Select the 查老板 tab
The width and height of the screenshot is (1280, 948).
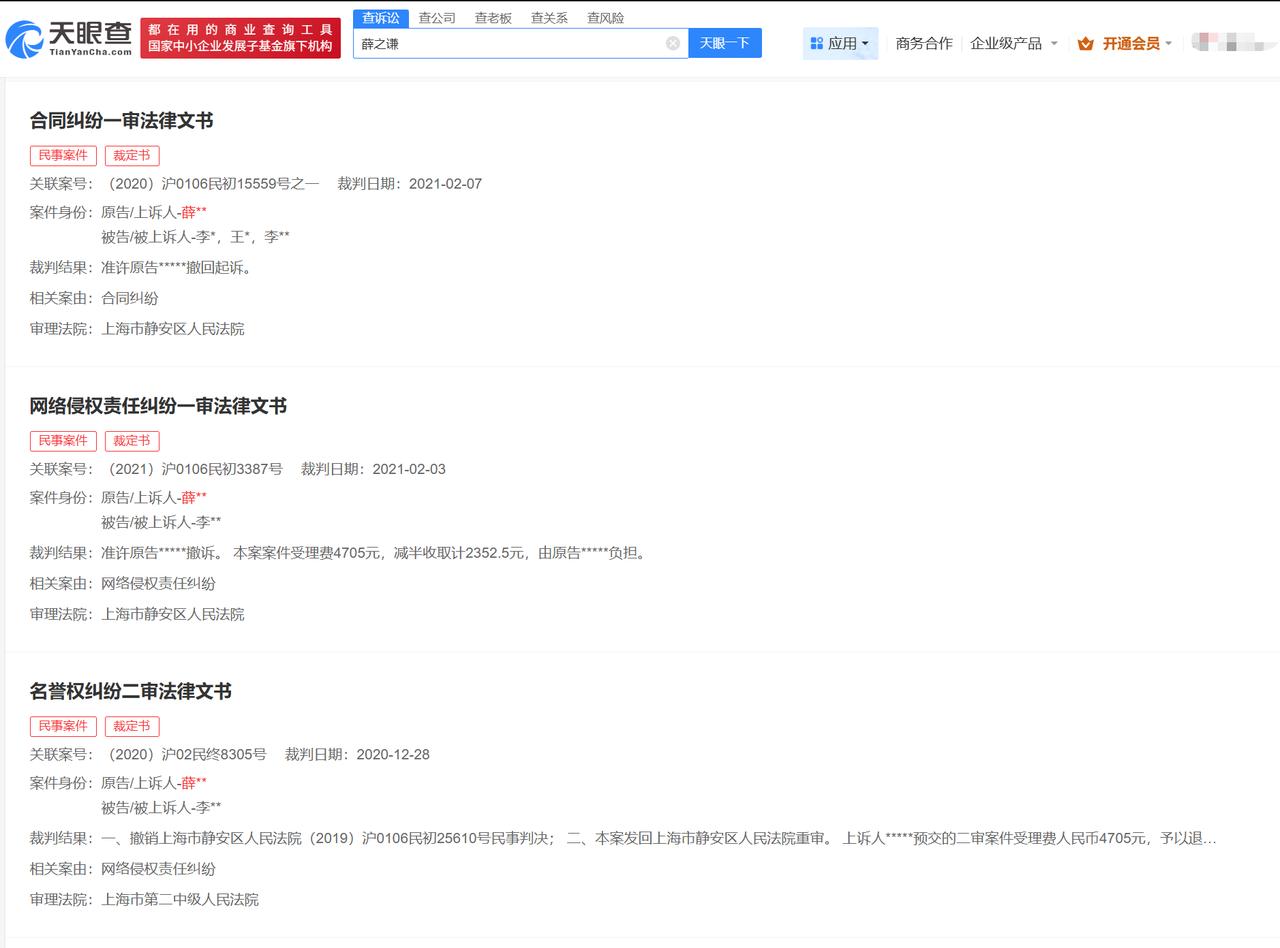pos(492,17)
